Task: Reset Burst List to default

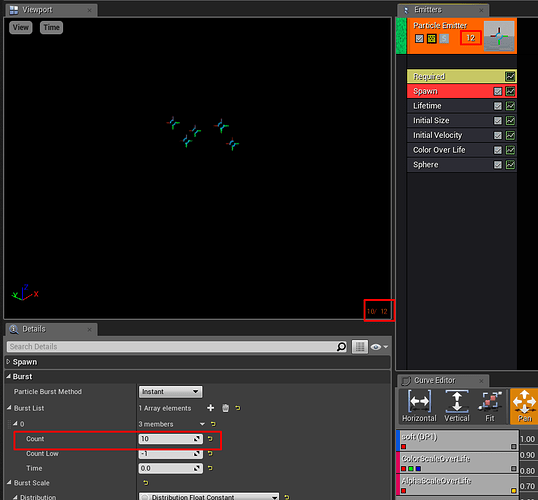Action: (x=238, y=408)
